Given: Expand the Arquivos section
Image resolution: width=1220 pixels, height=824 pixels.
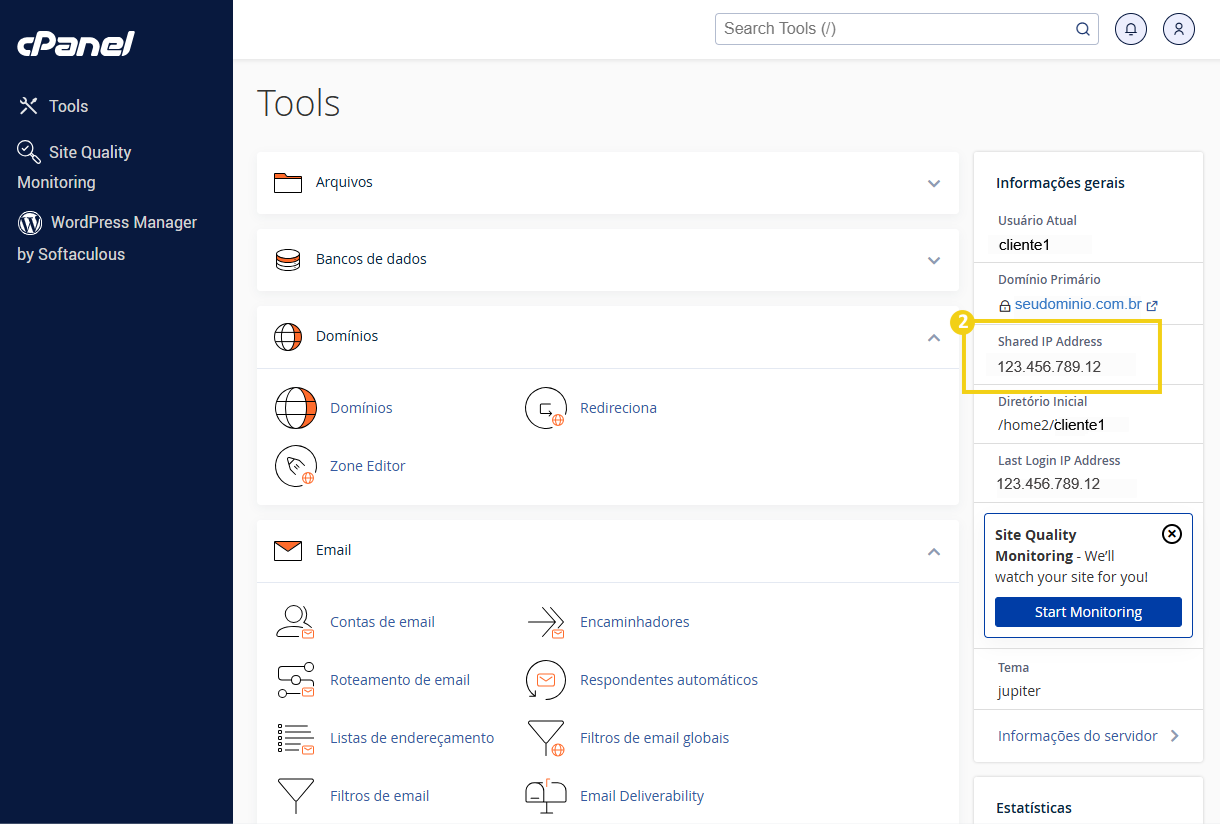Looking at the screenshot, I should pos(934,184).
